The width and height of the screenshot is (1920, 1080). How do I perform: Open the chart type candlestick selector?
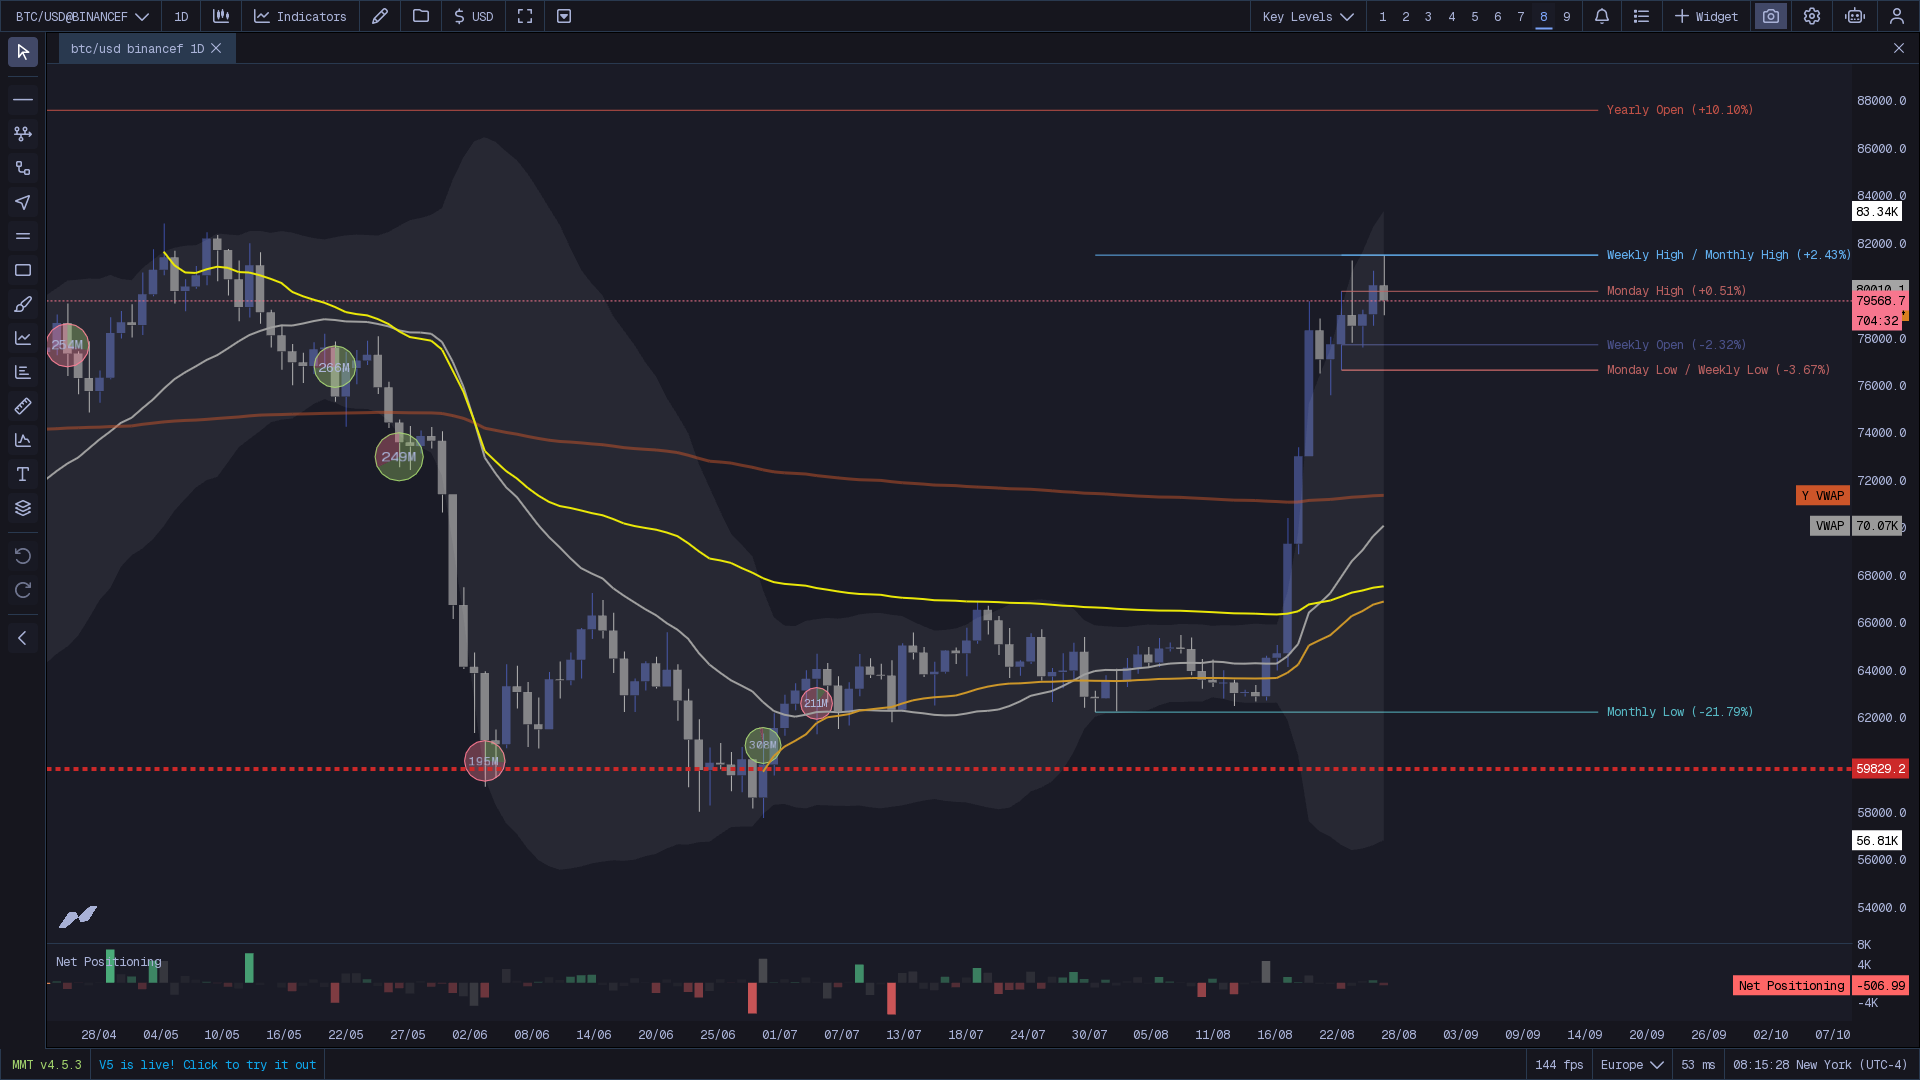pyautogui.click(x=221, y=16)
